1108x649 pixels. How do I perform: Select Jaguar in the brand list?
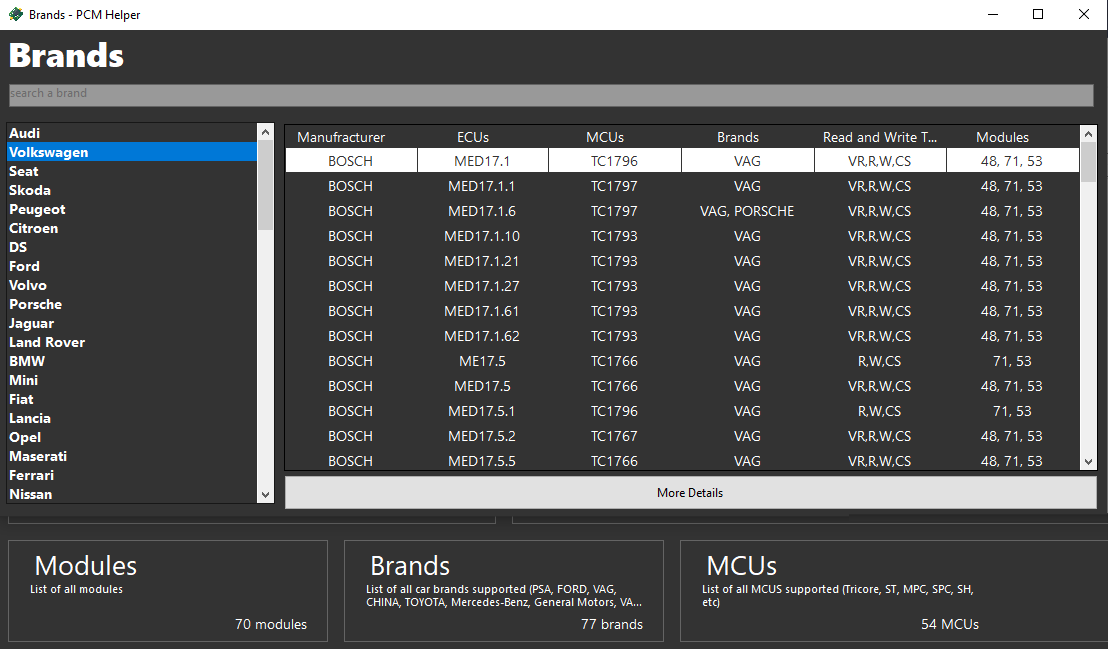[132, 324]
